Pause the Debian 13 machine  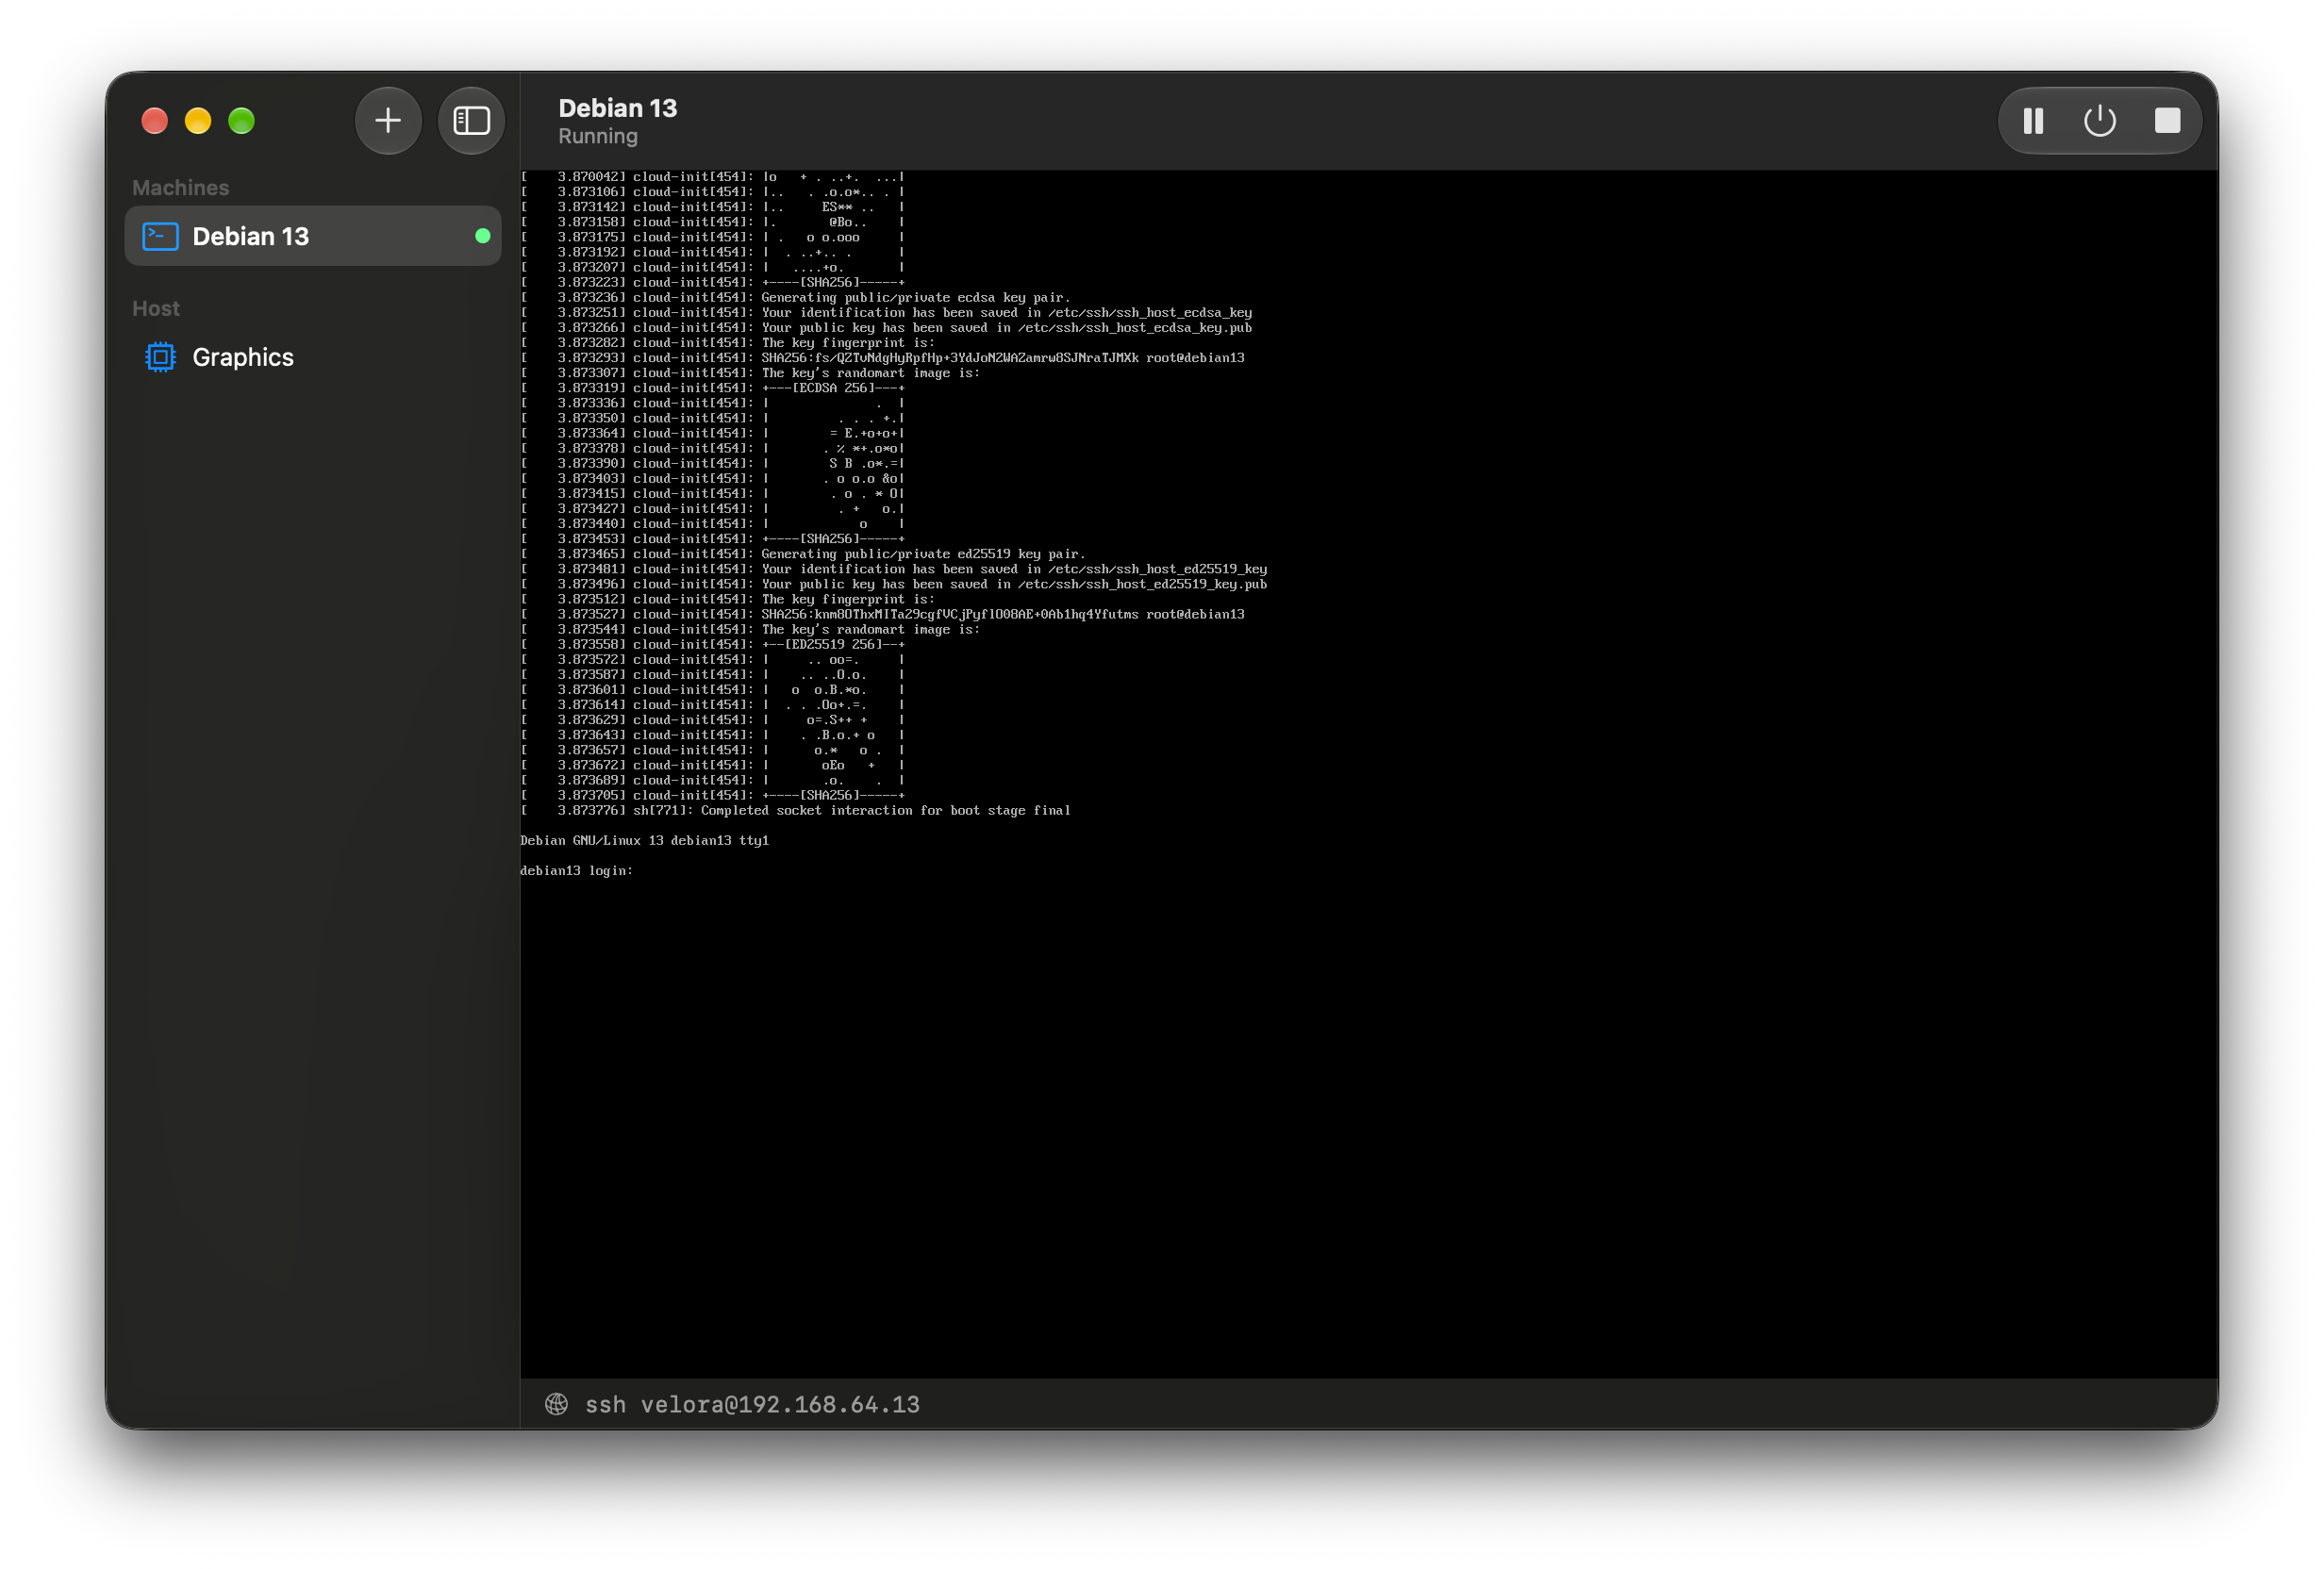[x=2033, y=121]
